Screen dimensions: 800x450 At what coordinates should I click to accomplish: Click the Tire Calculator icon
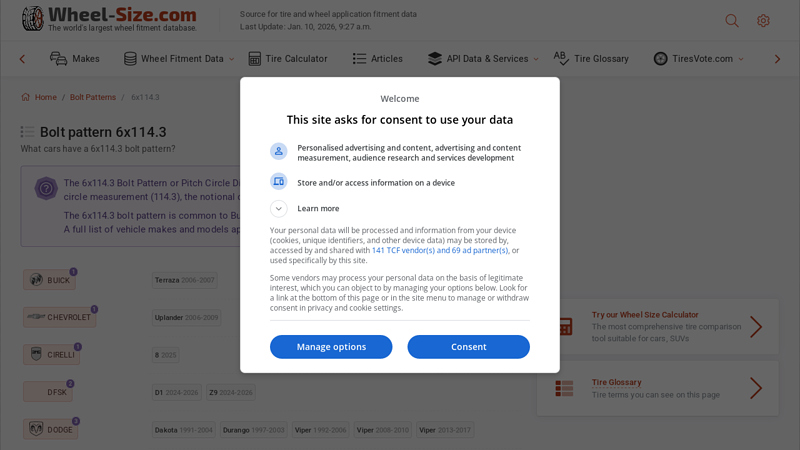[x=255, y=59]
